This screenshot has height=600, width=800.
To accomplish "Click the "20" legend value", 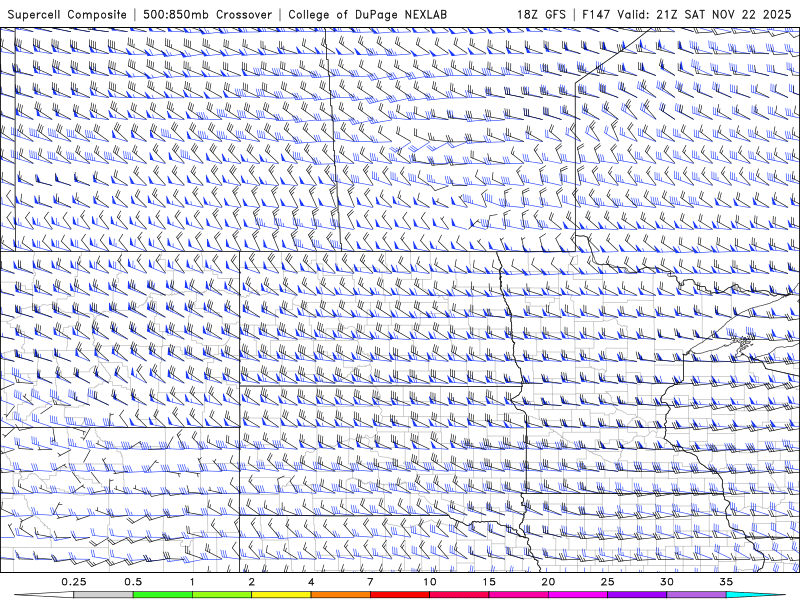I will [x=548, y=582].
